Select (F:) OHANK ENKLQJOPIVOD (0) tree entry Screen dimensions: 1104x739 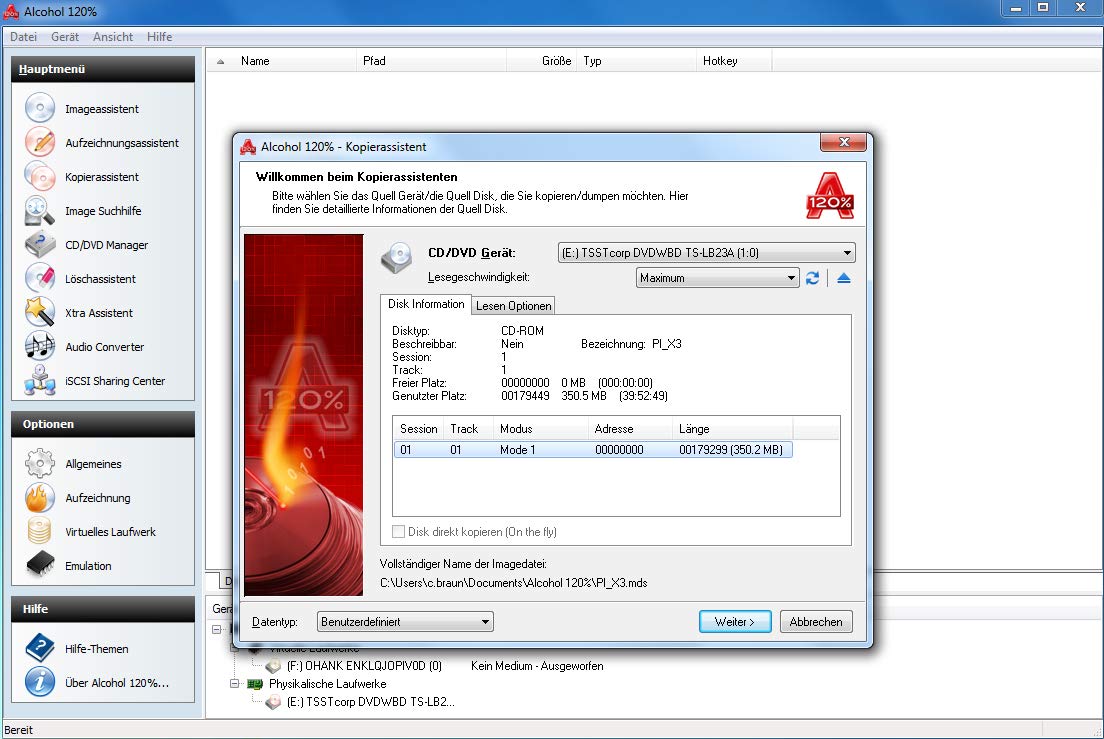(364, 666)
